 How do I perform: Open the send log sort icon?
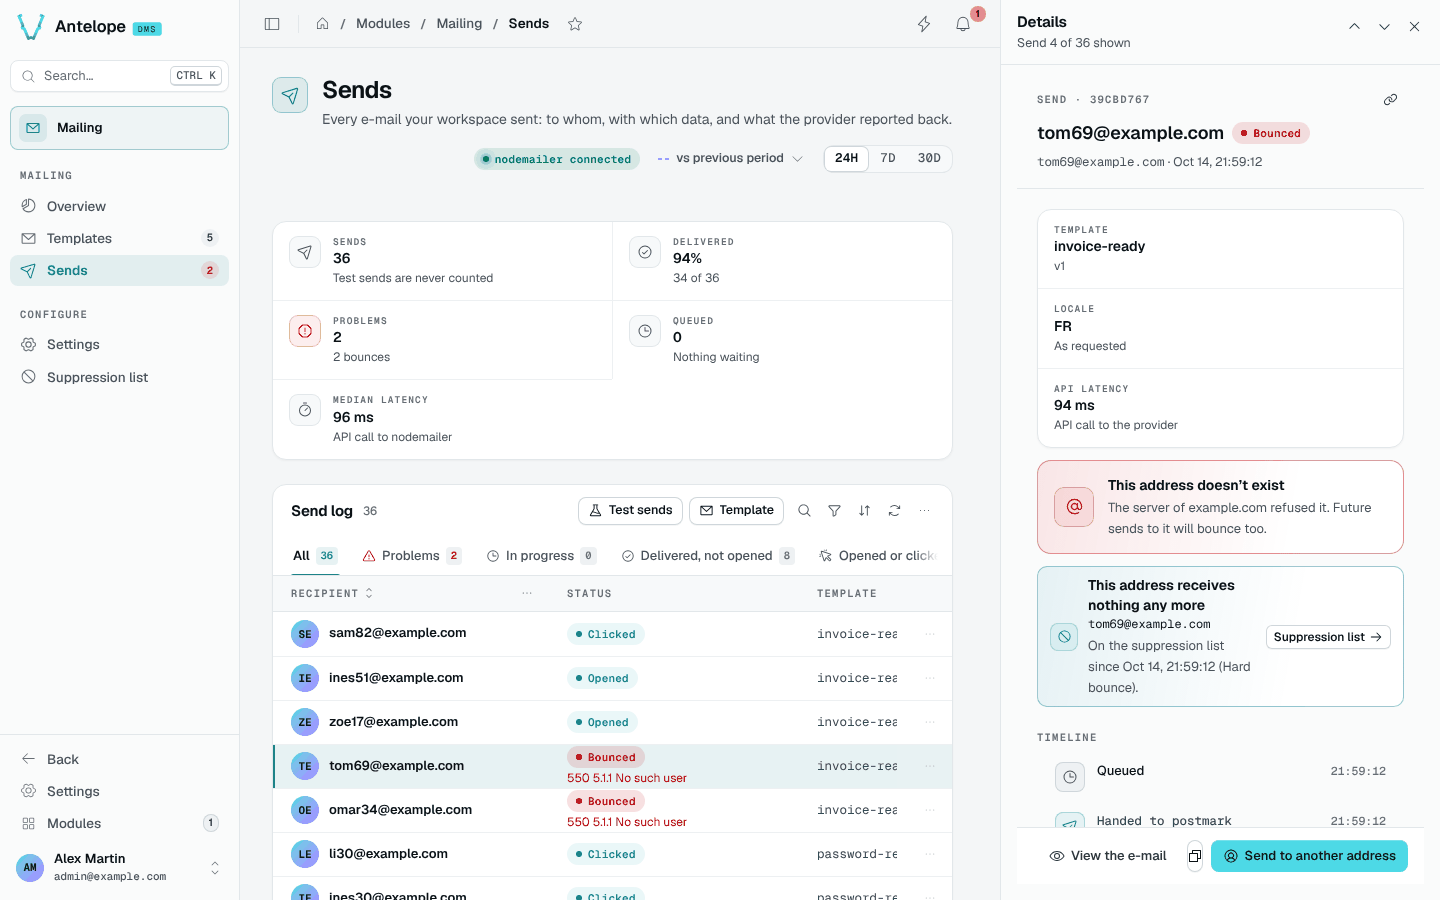tap(864, 511)
